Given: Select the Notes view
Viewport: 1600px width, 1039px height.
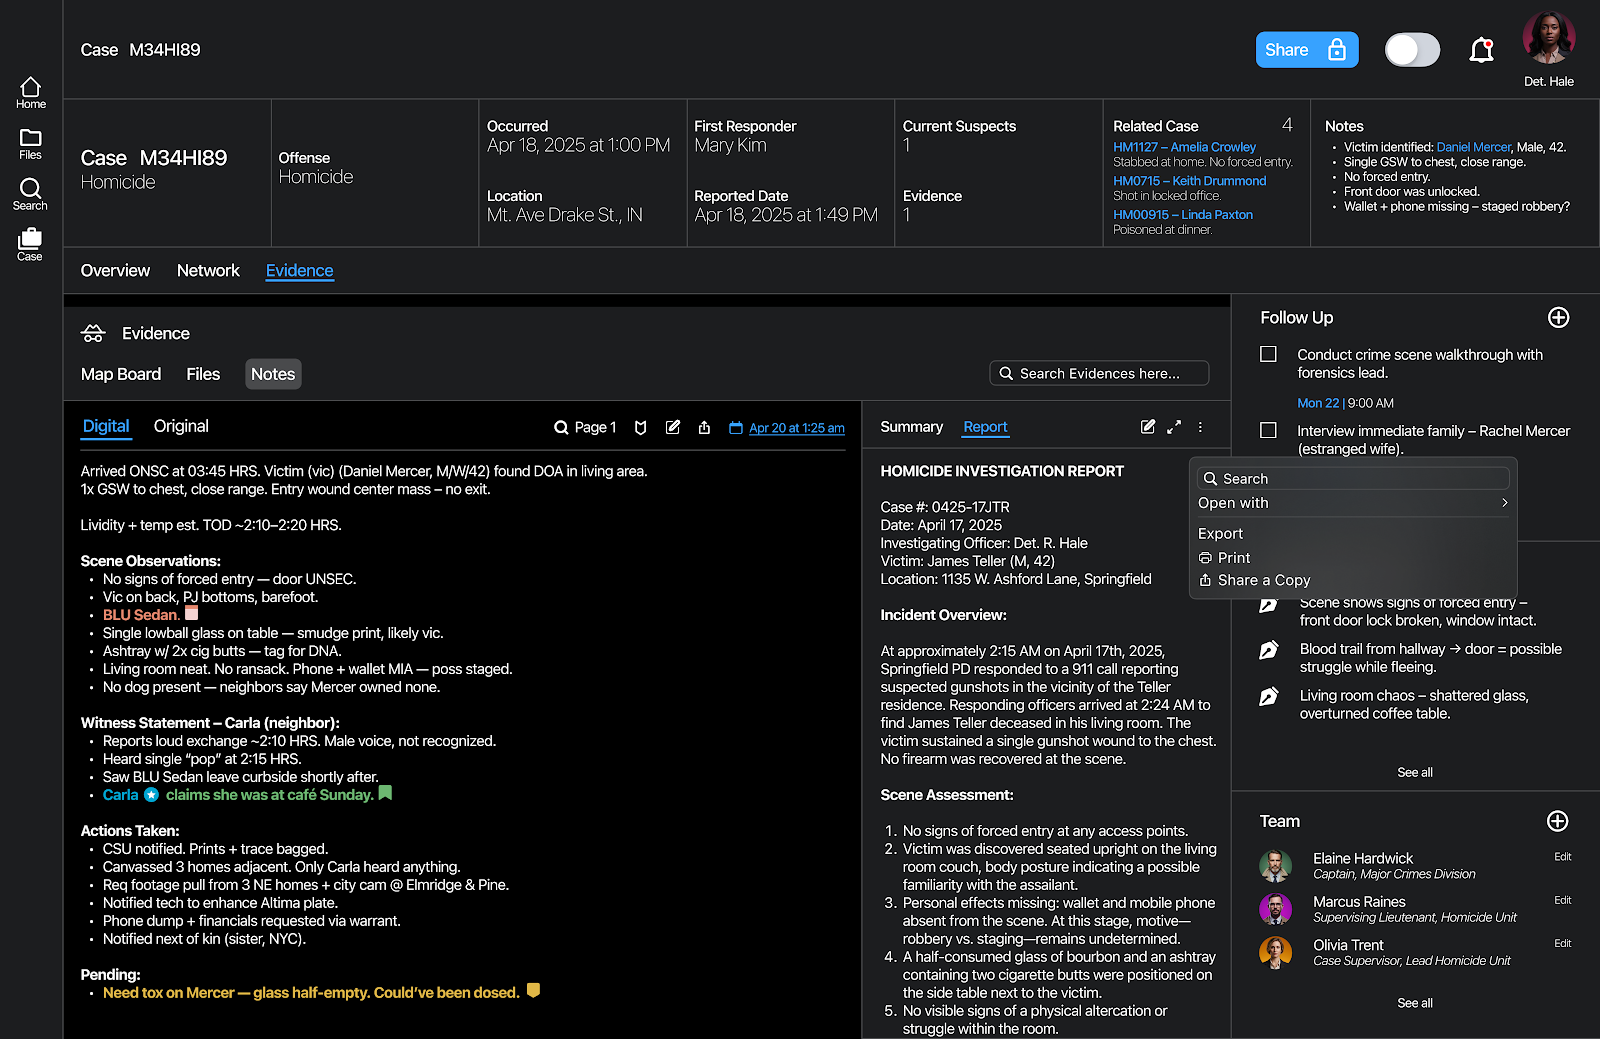Looking at the screenshot, I should pyautogui.click(x=273, y=374).
